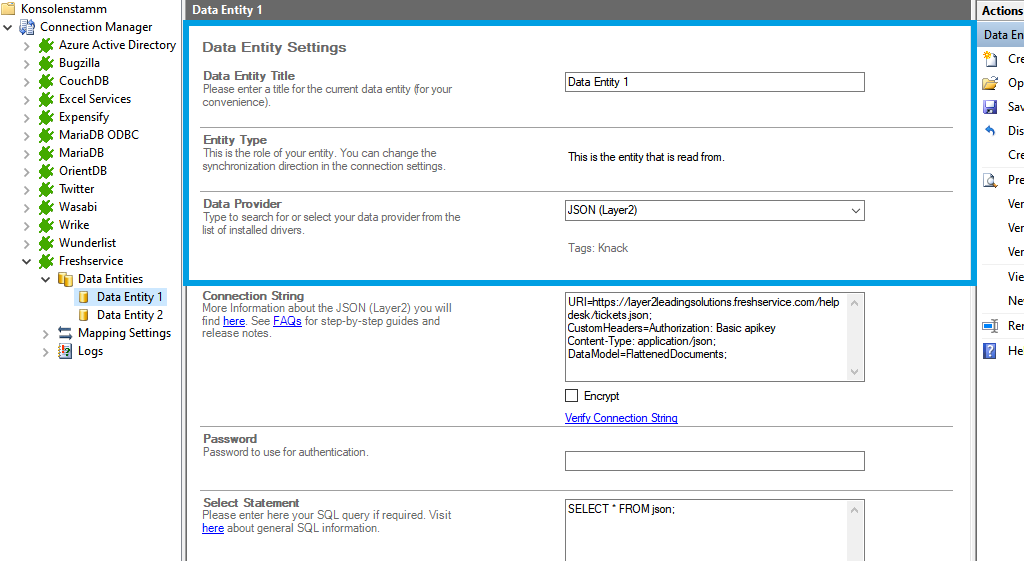Viewport: 1024px width, 561px height.
Task: Click the preview magnifier icon in Actions
Action: [x=991, y=180]
